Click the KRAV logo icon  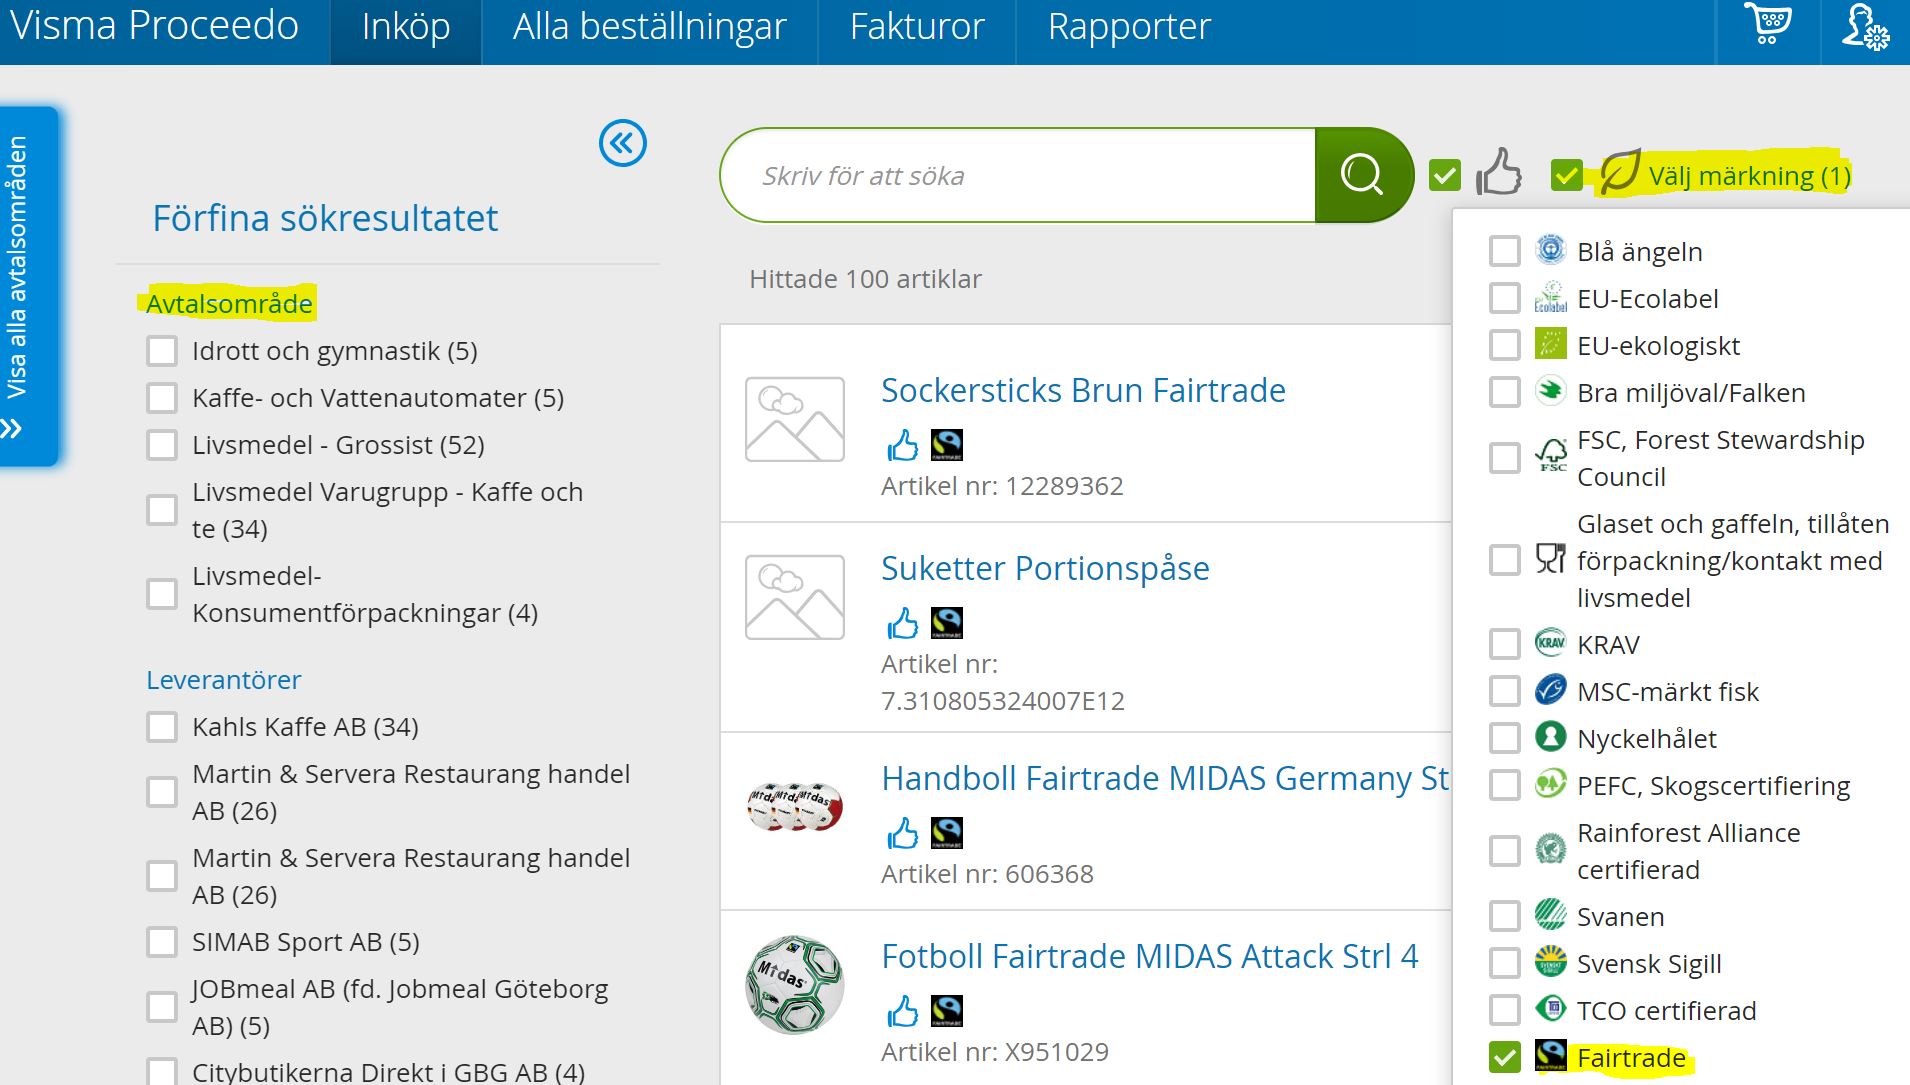(x=1550, y=643)
